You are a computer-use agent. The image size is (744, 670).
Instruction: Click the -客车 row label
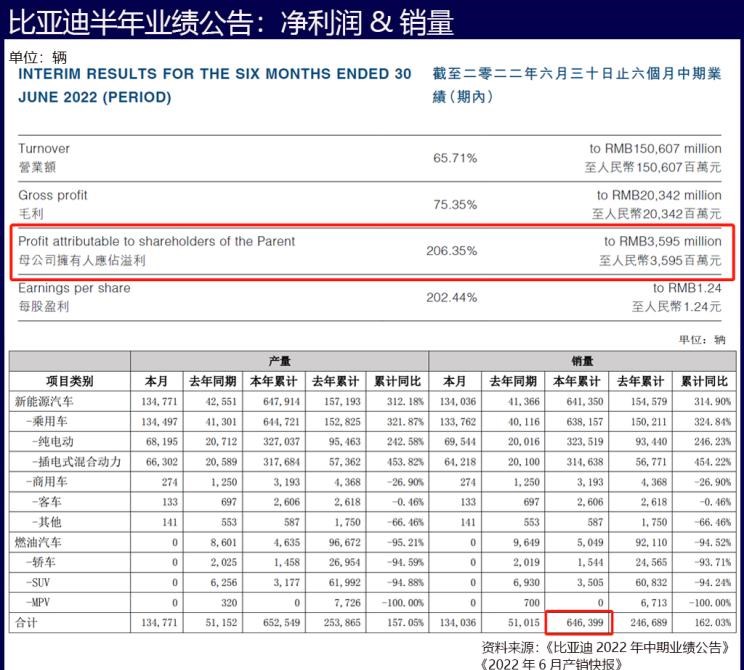click(46, 502)
